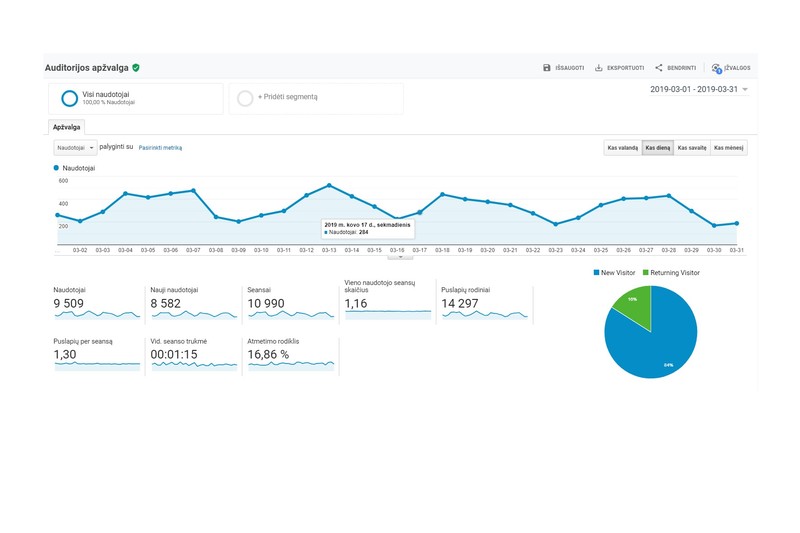Click the share icon beside Bendrinti
Screen dimensions: 800x533
coord(659,68)
